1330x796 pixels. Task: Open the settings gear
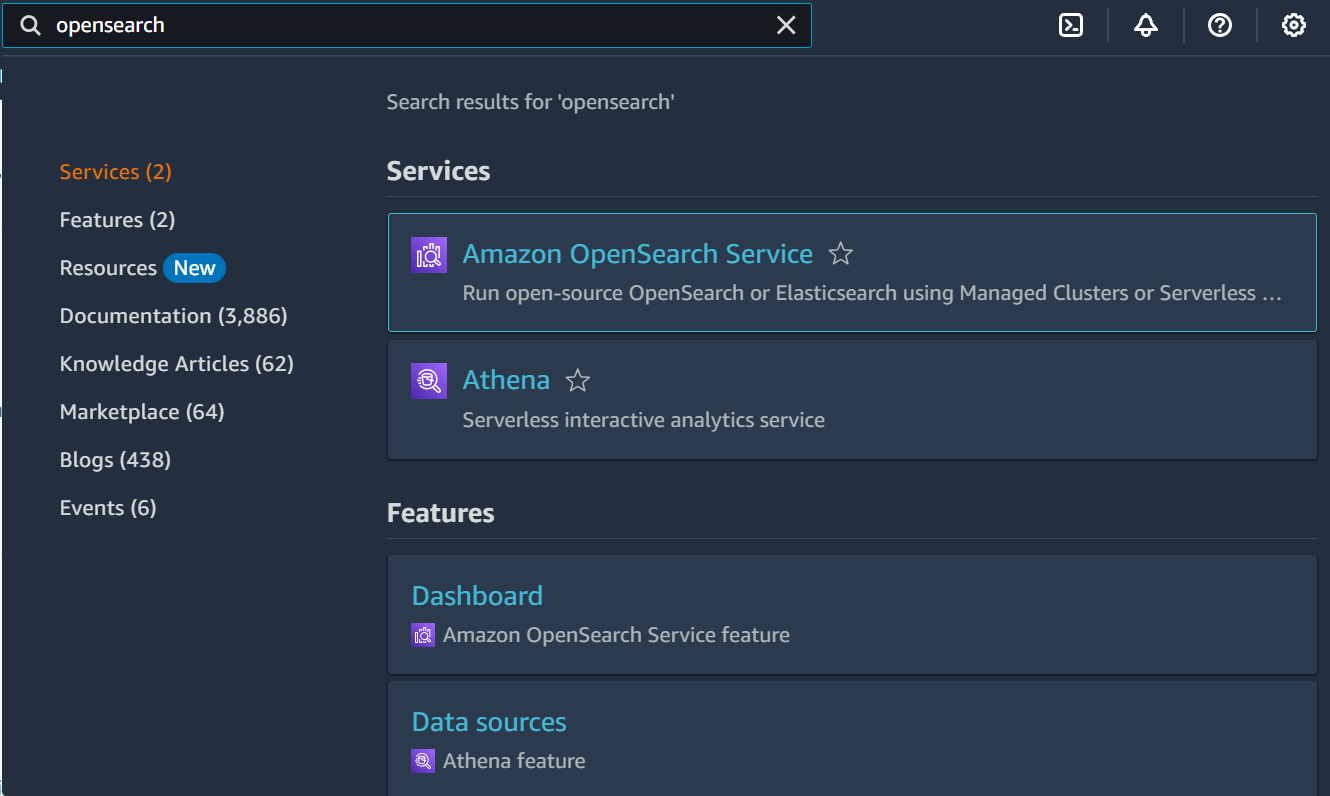pos(1293,25)
